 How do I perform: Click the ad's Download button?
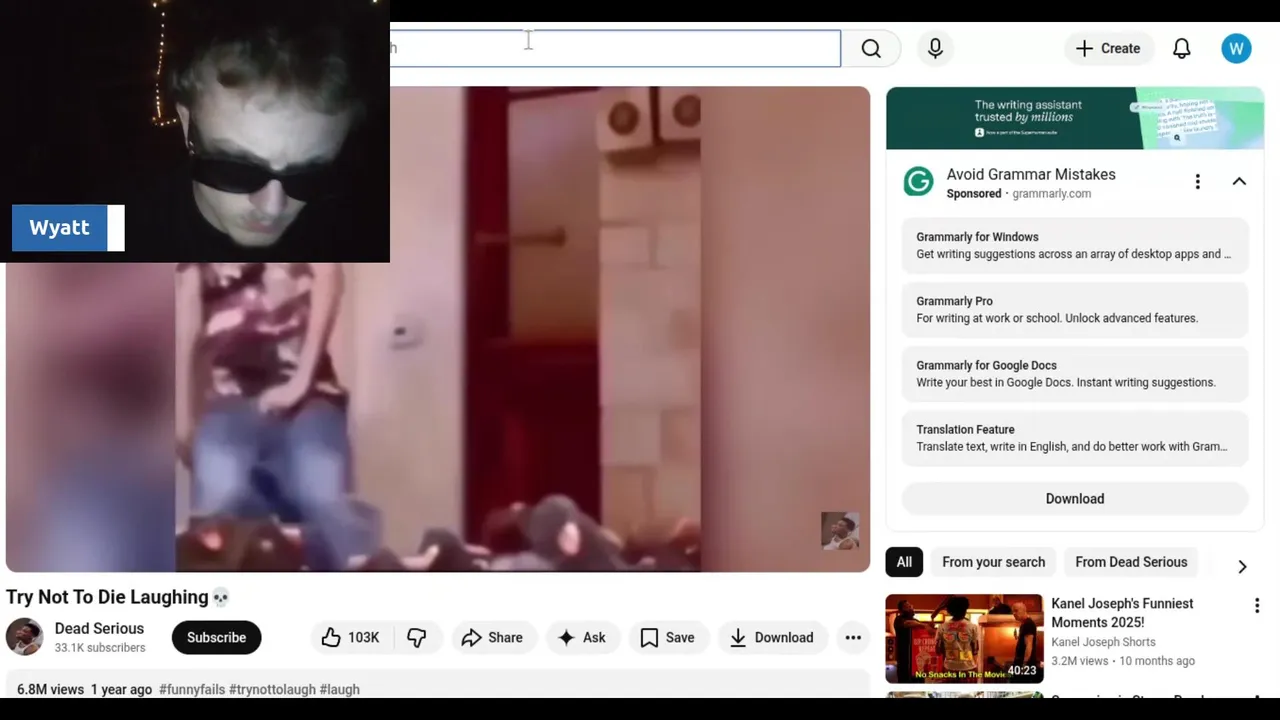click(1075, 499)
